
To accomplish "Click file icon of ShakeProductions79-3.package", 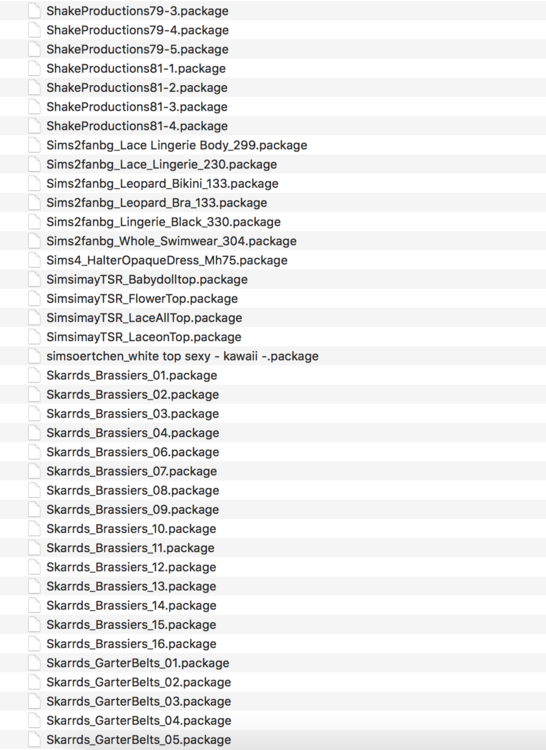I will (x=34, y=11).
